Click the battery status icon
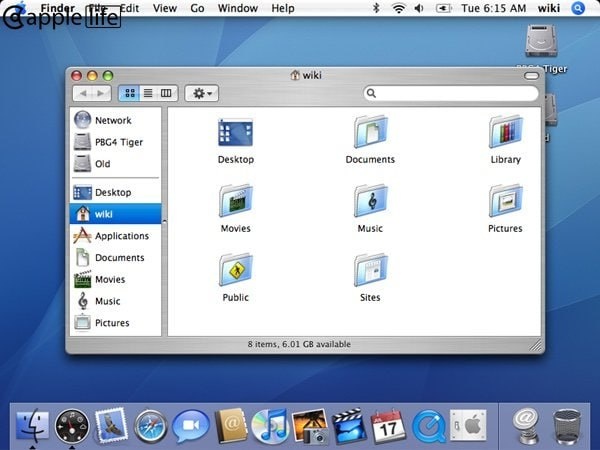 click(x=443, y=8)
